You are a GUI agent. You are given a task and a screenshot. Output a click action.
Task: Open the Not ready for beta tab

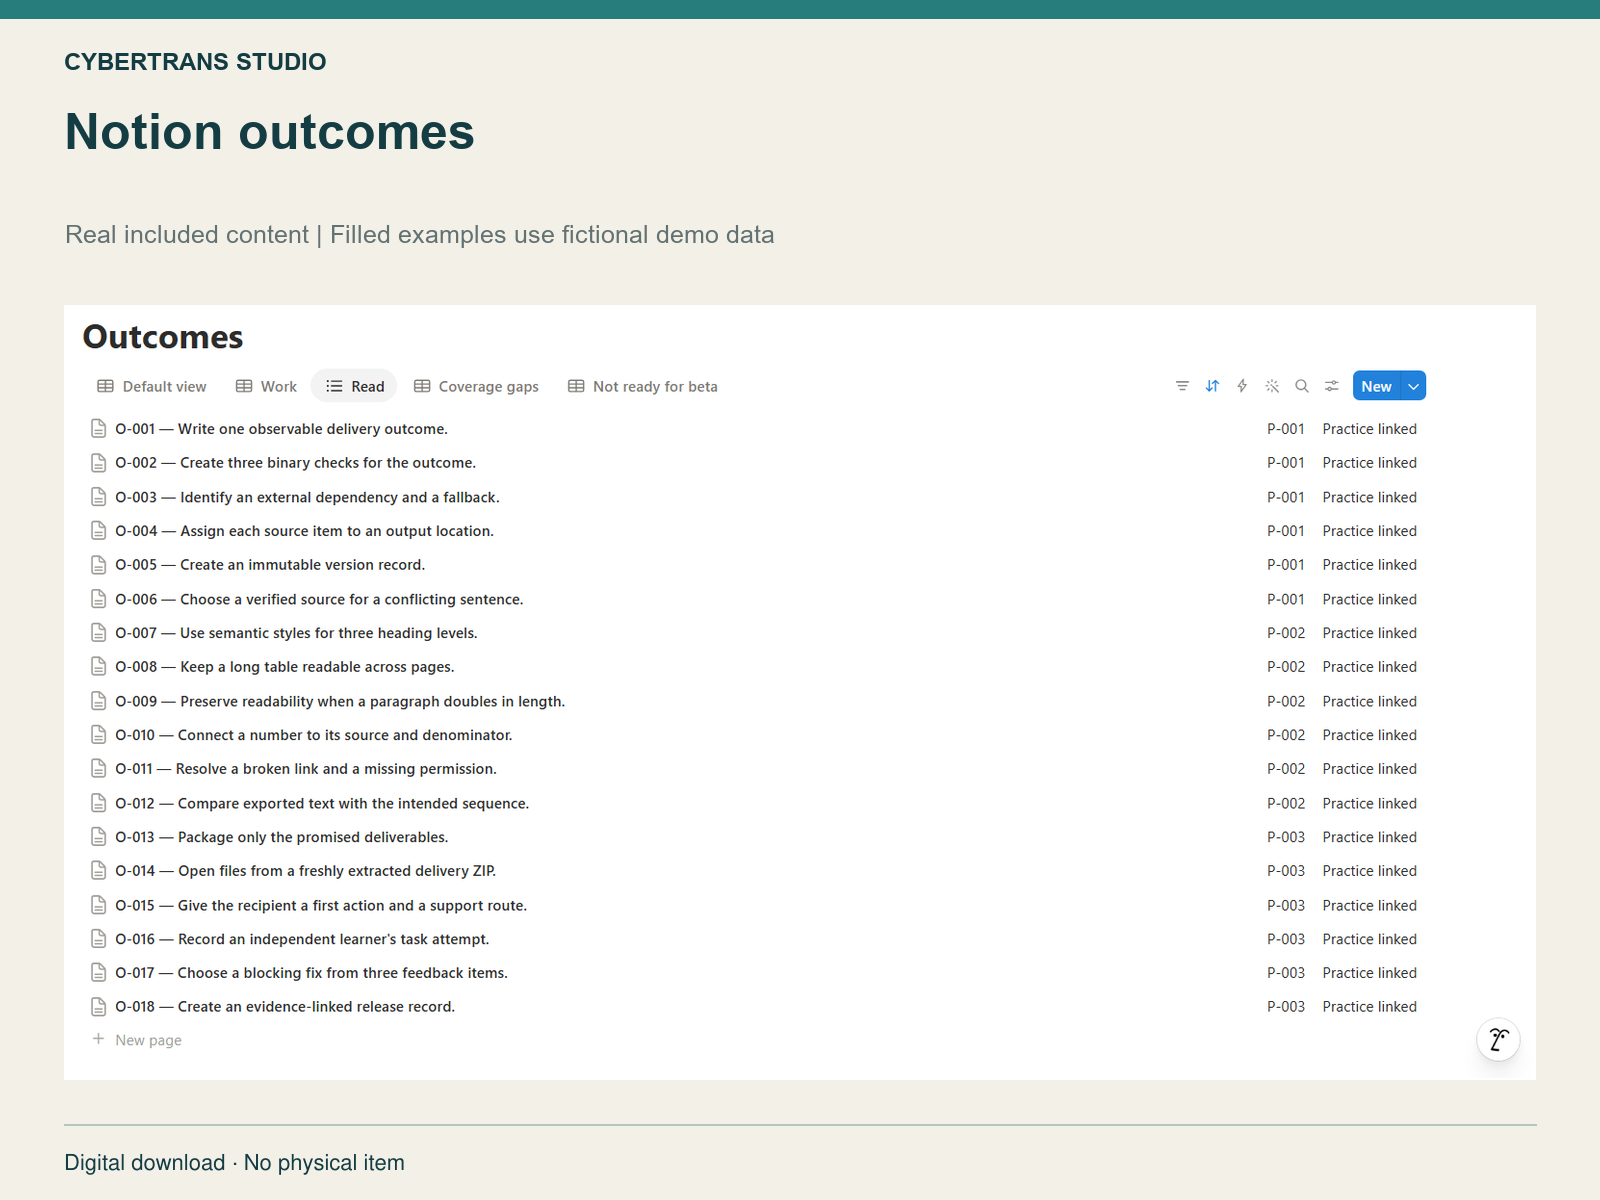pos(643,386)
